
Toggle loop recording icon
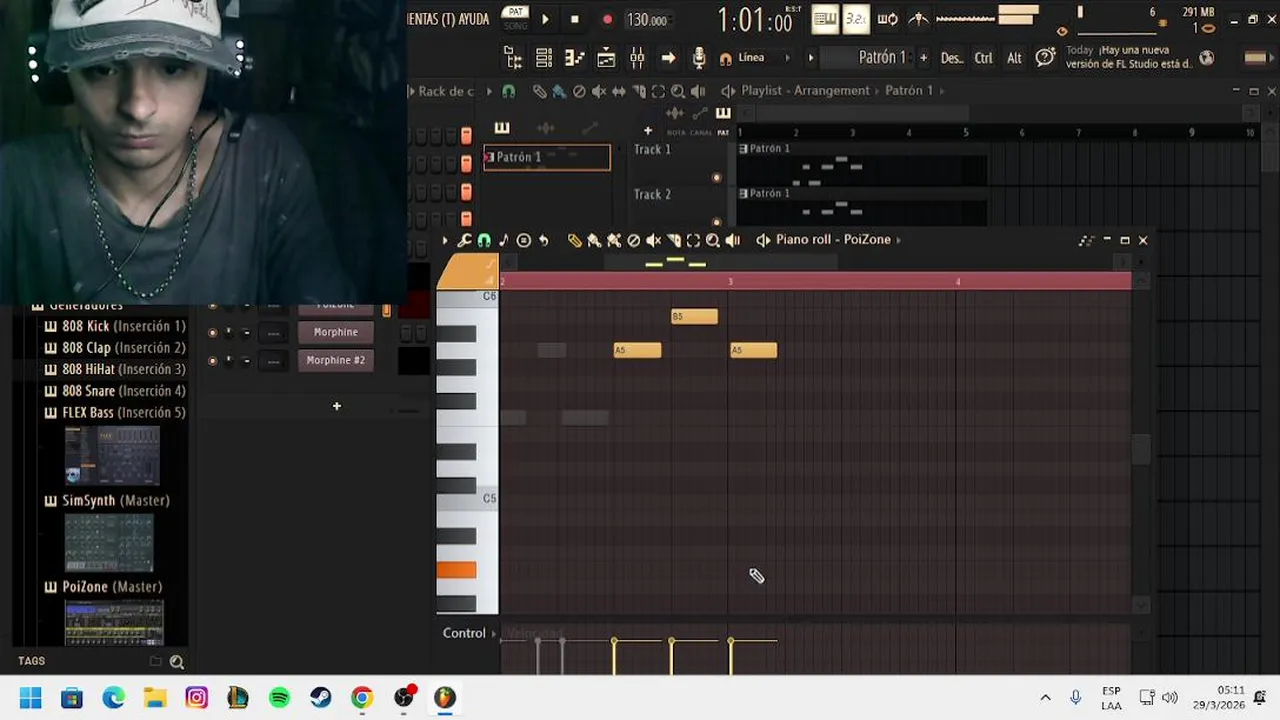click(x=887, y=19)
